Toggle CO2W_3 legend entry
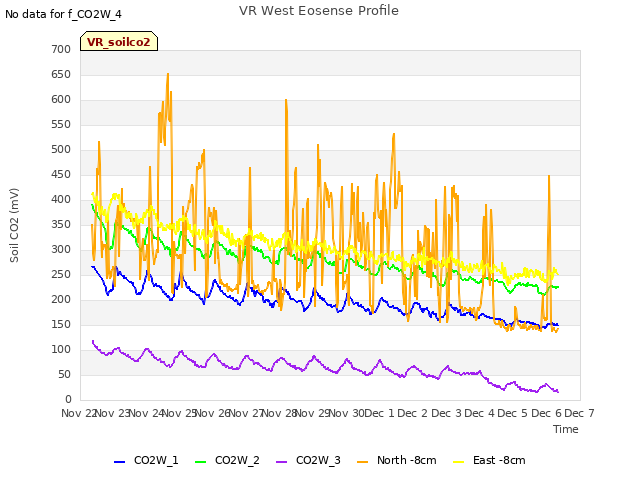Screen dimensions: 640x480 coord(308,460)
